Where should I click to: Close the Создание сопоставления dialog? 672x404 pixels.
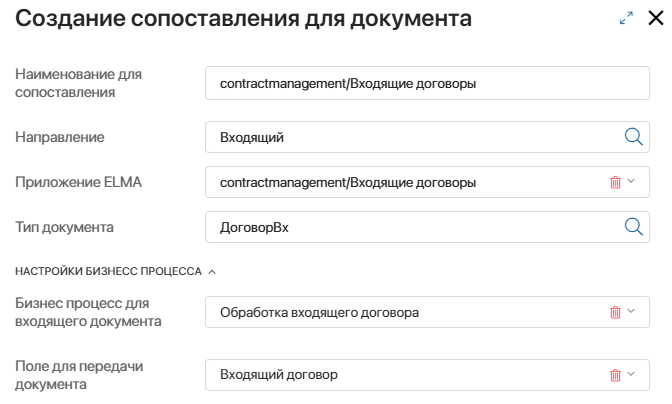[656, 18]
